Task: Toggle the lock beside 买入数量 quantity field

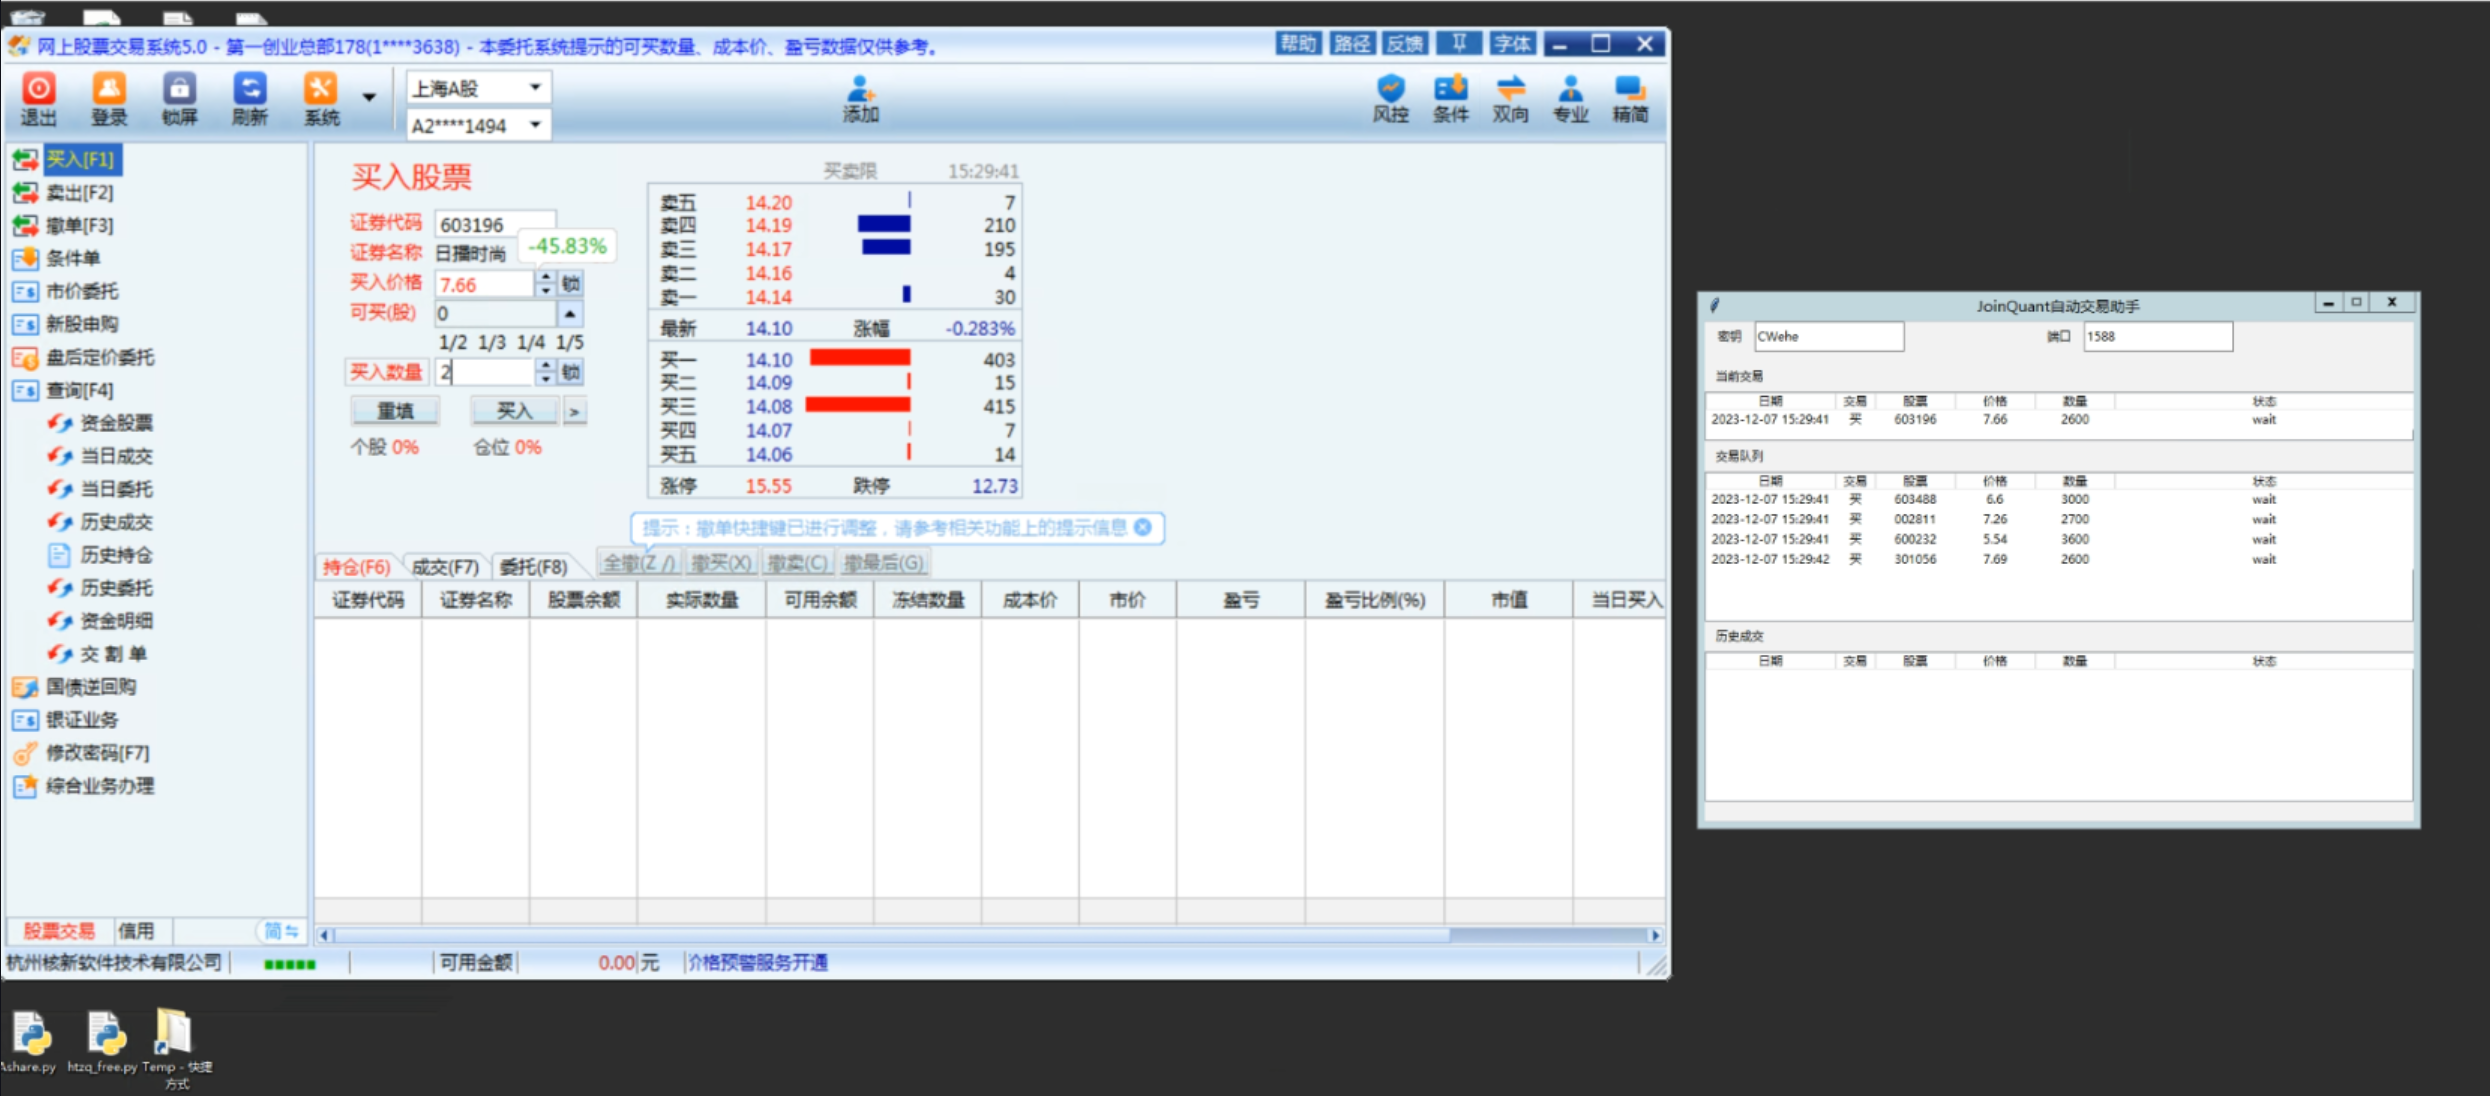Action: (x=571, y=373)
